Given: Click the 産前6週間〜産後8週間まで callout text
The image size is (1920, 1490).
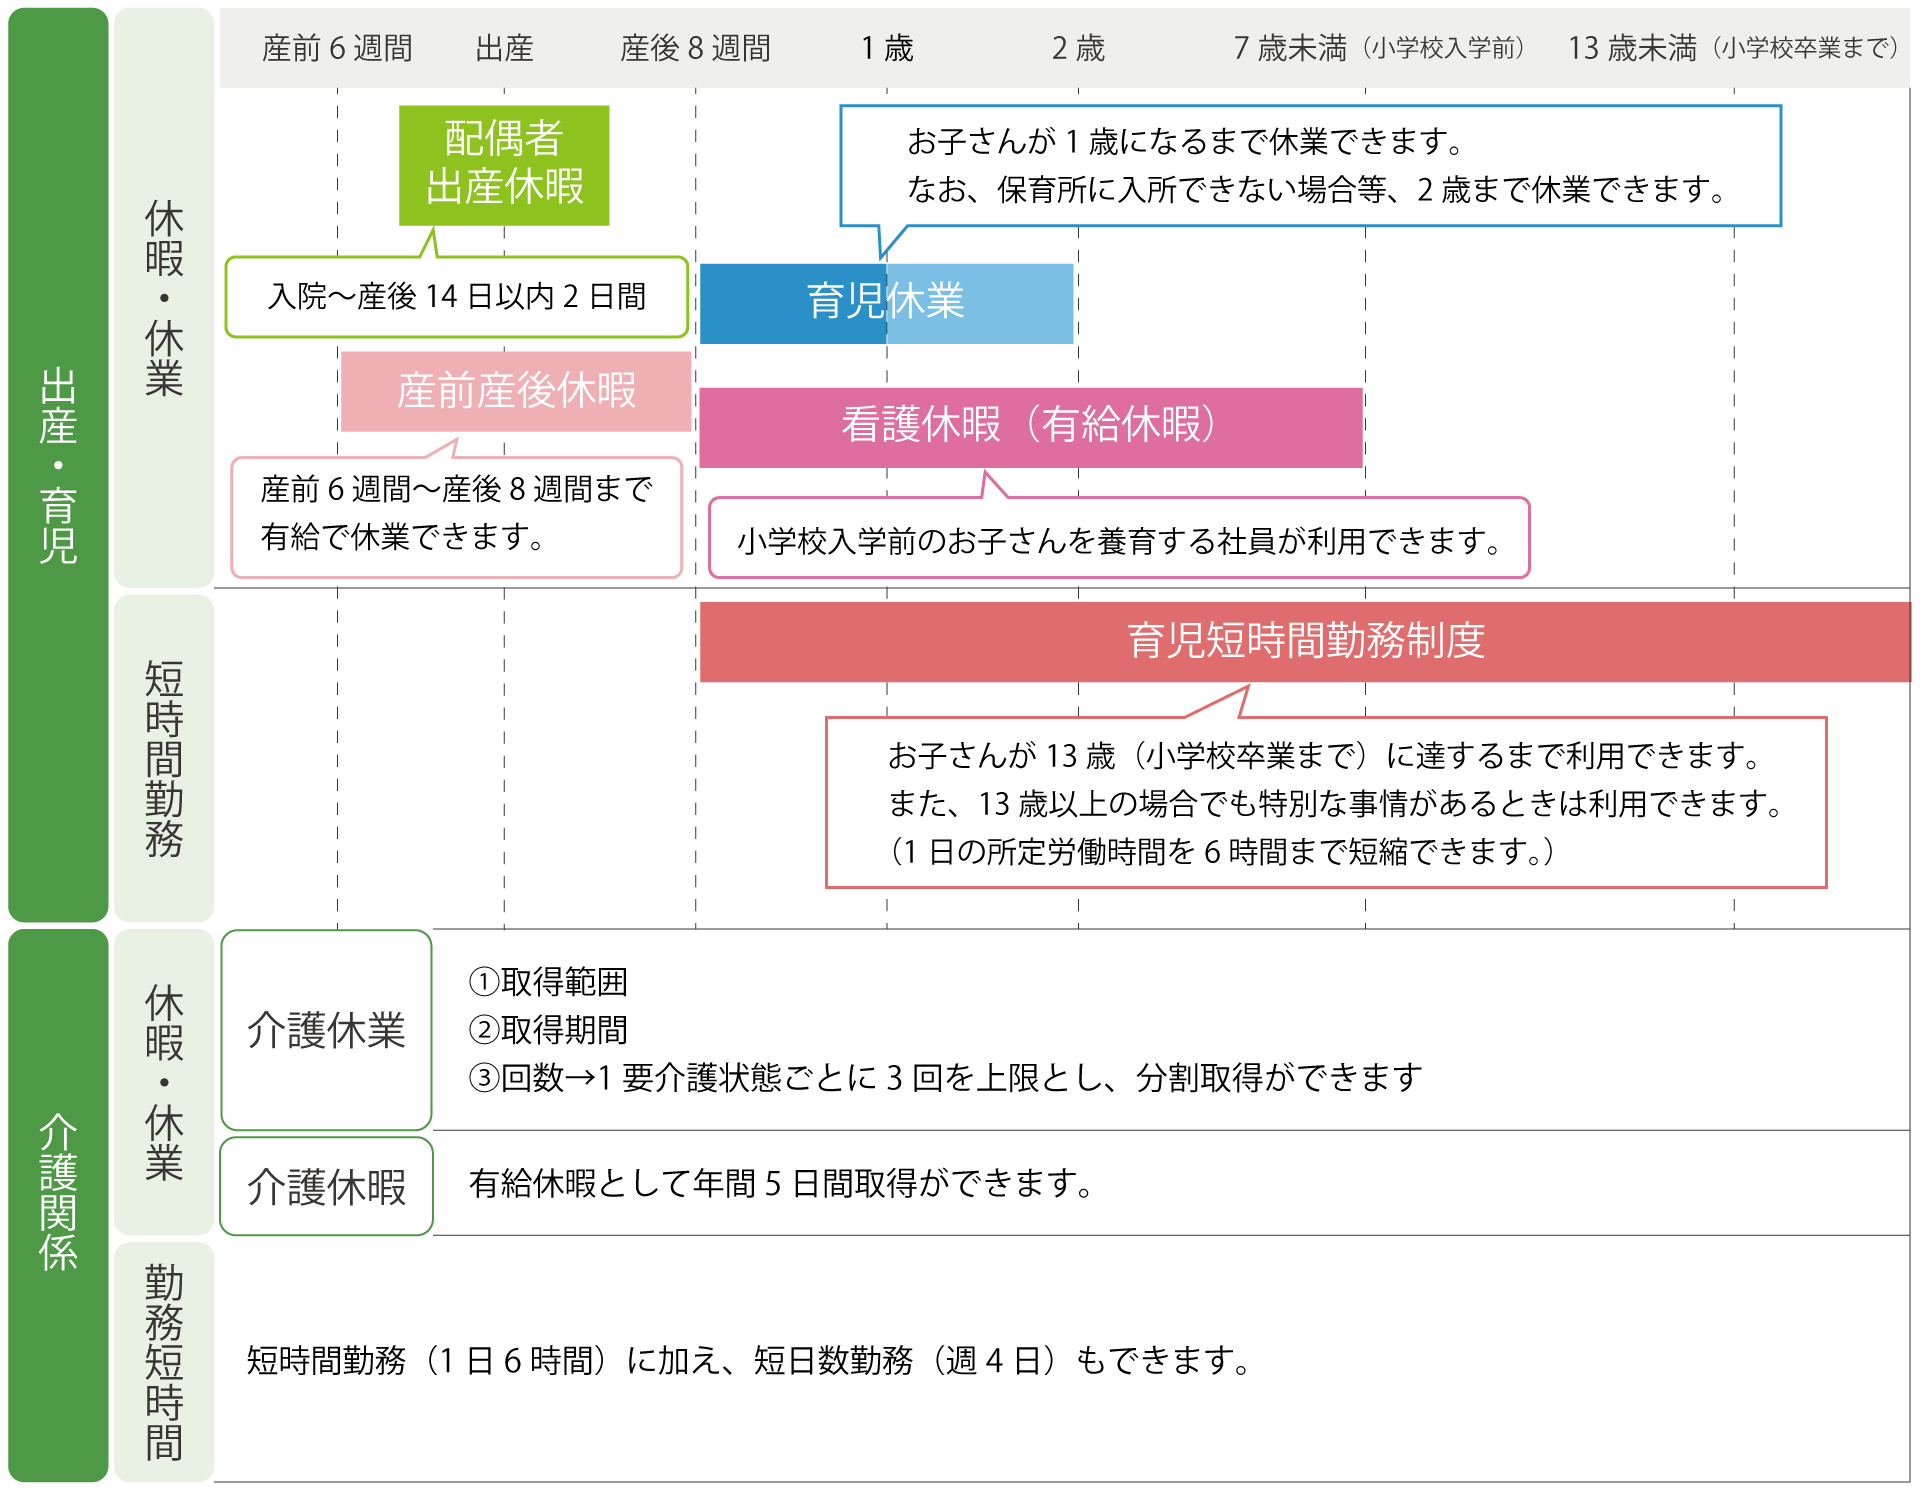Looking at the screenshot, I should pyautogui.click(x=456, y=489).
